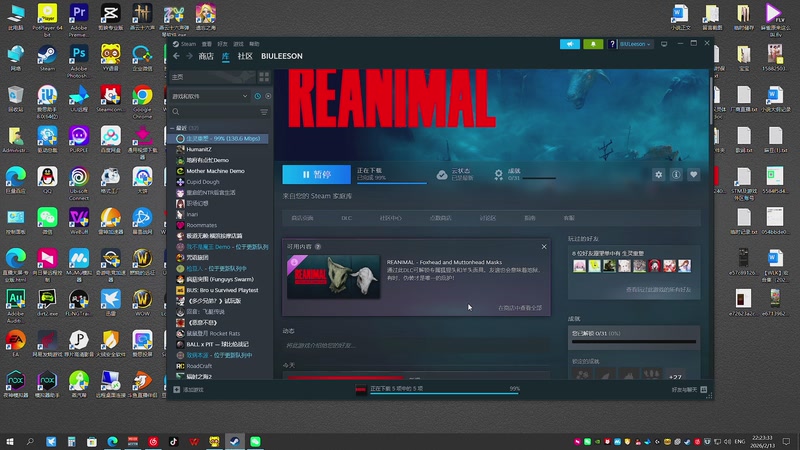Go forward with Steam's forward arrow

(x=189, y=56)
